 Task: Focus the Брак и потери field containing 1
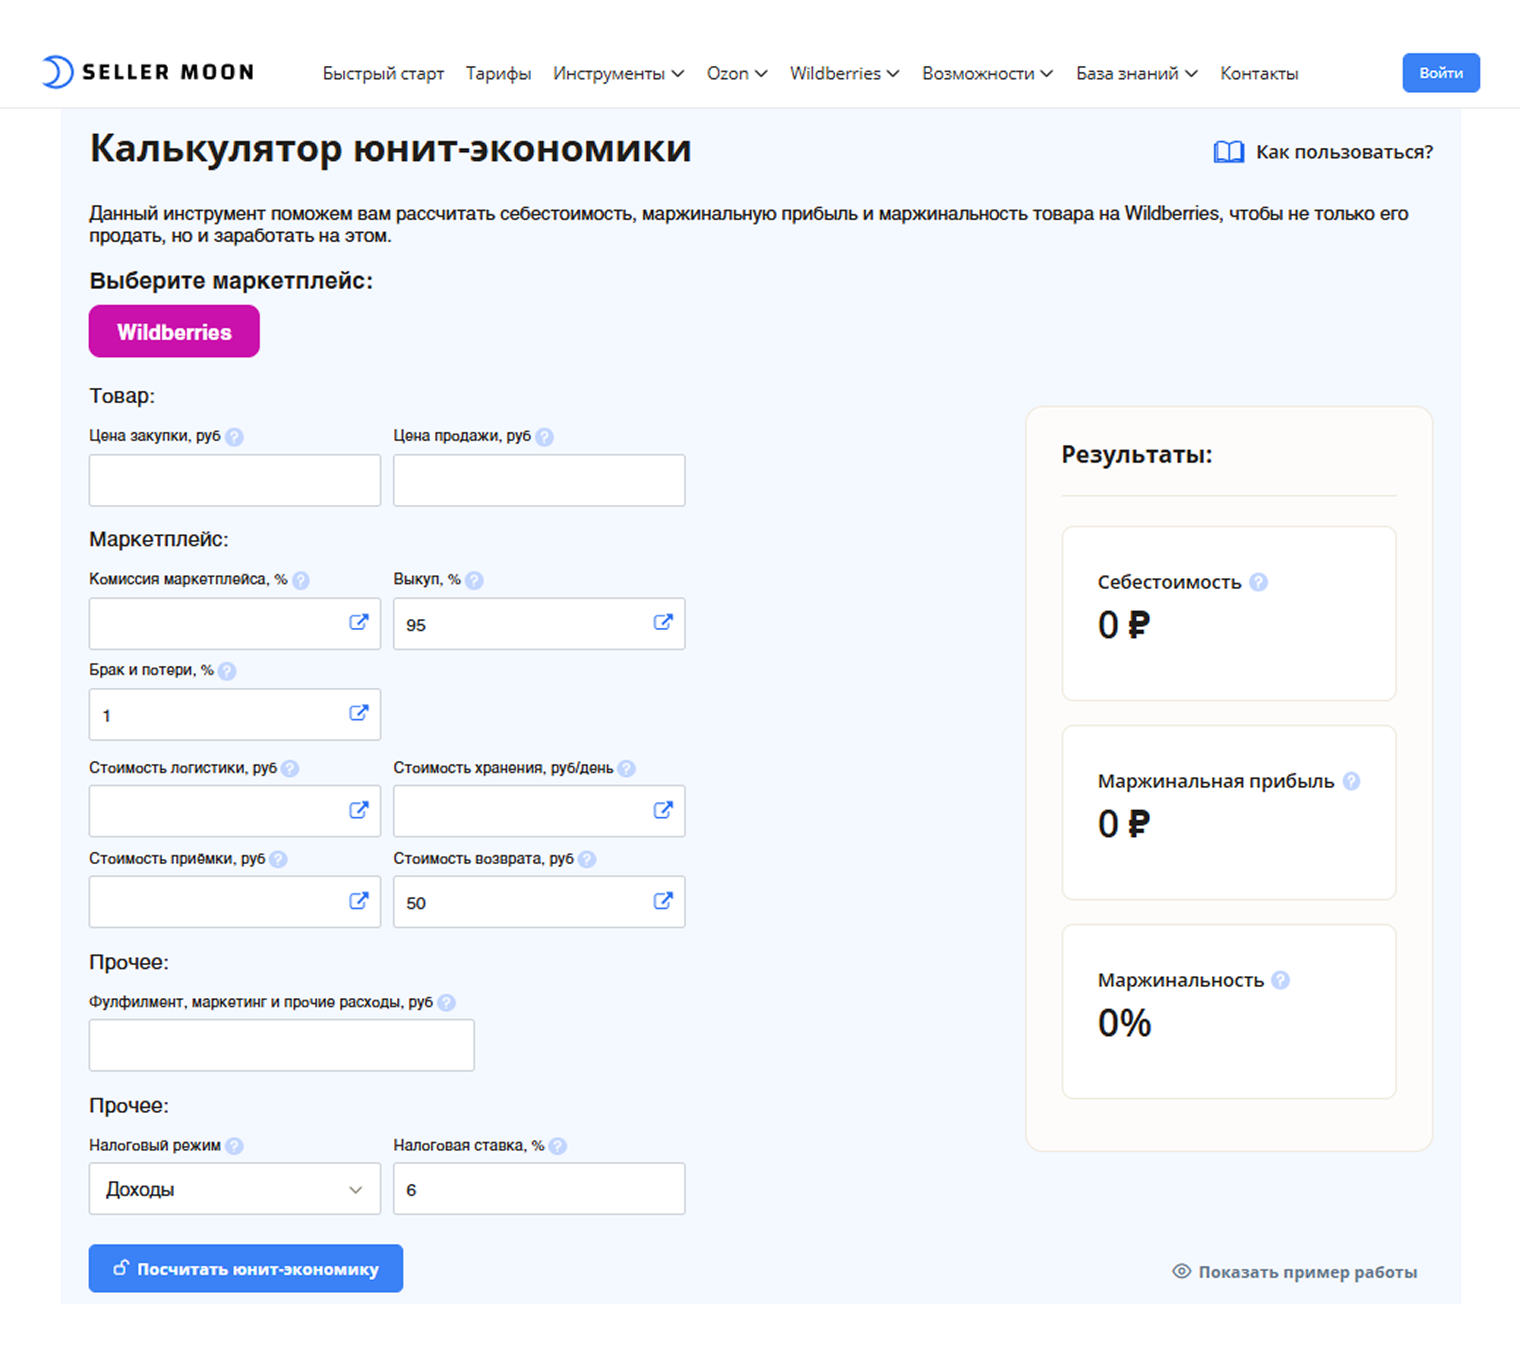click(235, 714)
